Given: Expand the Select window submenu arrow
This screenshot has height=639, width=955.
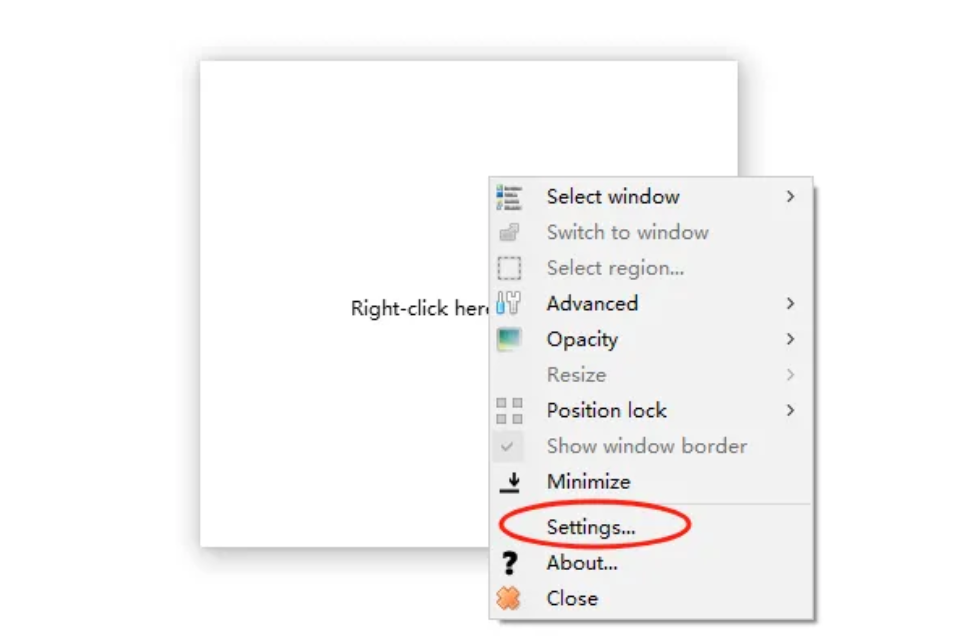Looking at the screenshot, I should [790, 197].
